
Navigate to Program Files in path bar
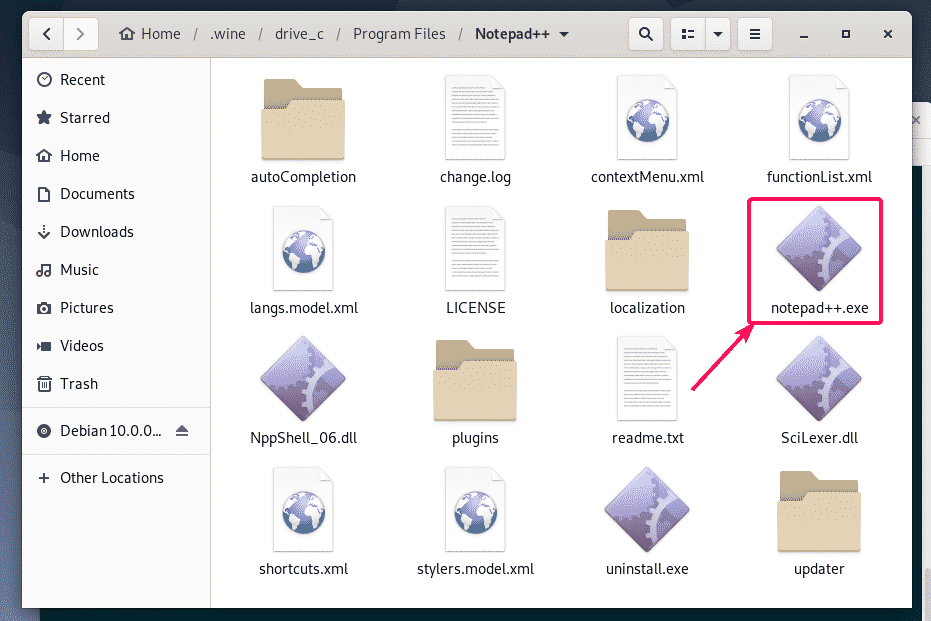pos(399,34)
